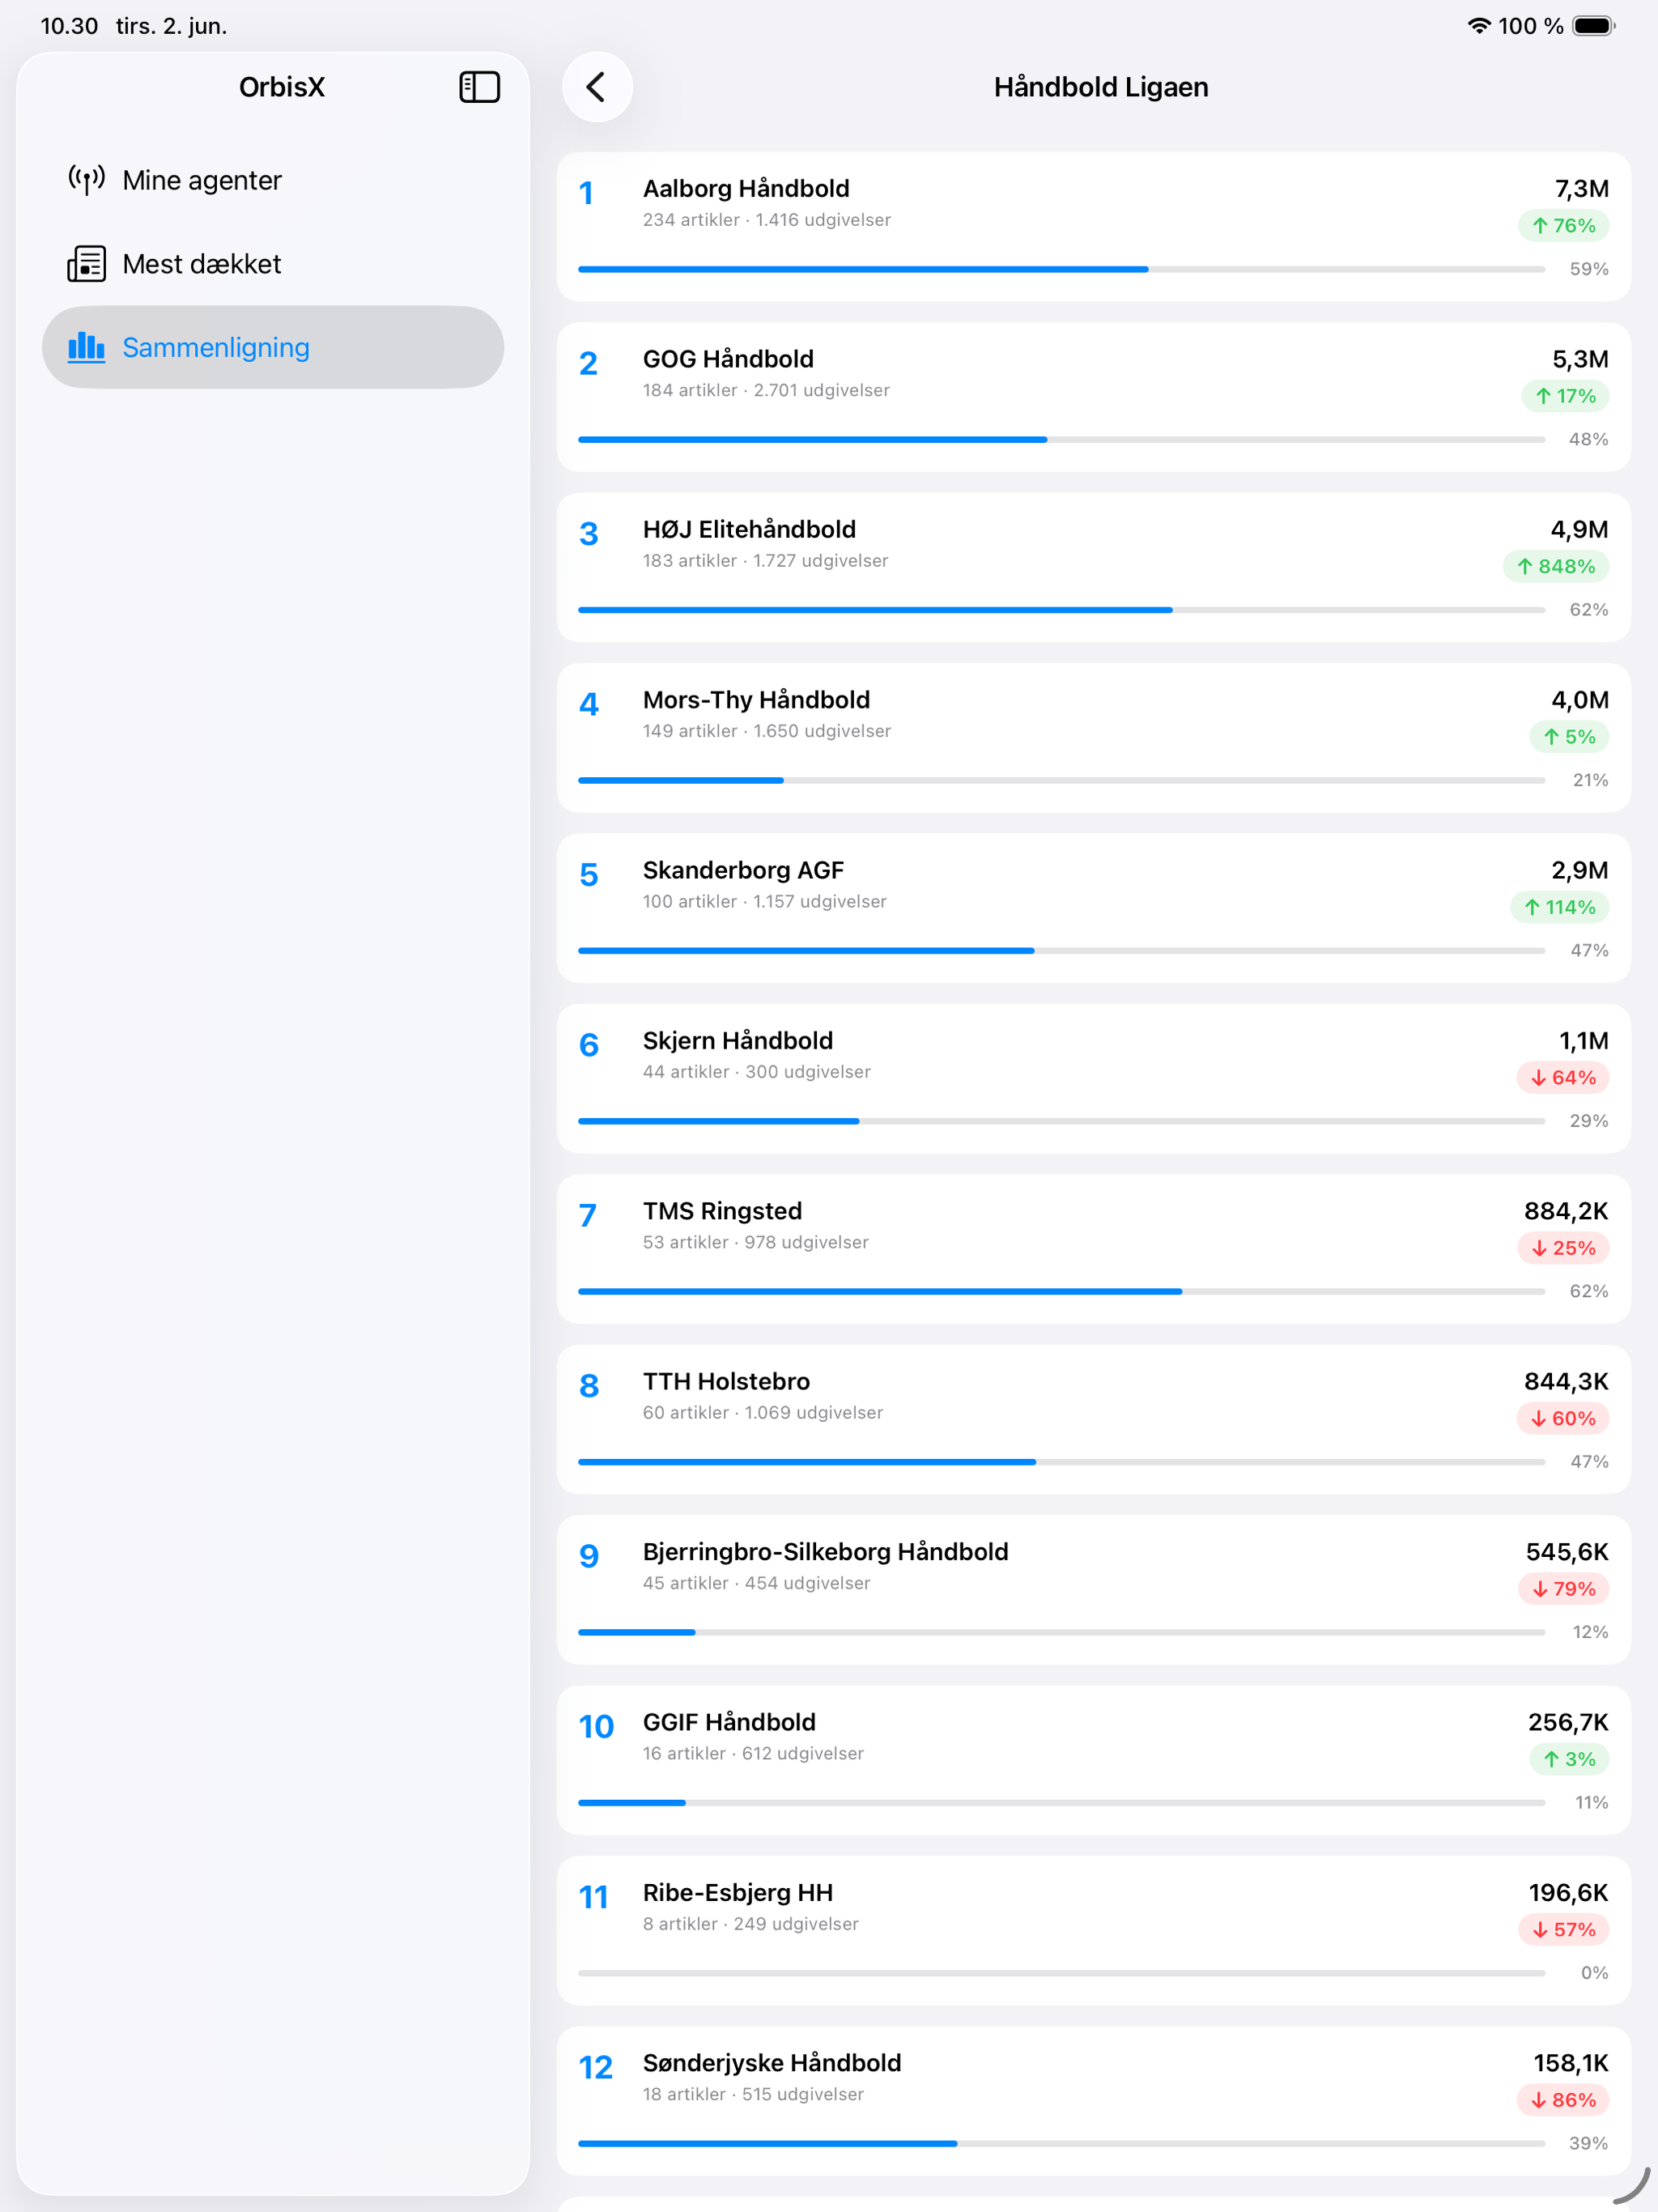Click the 545,6K reach value
Viewport: 1658px width, 2212px height.
1567,1552
